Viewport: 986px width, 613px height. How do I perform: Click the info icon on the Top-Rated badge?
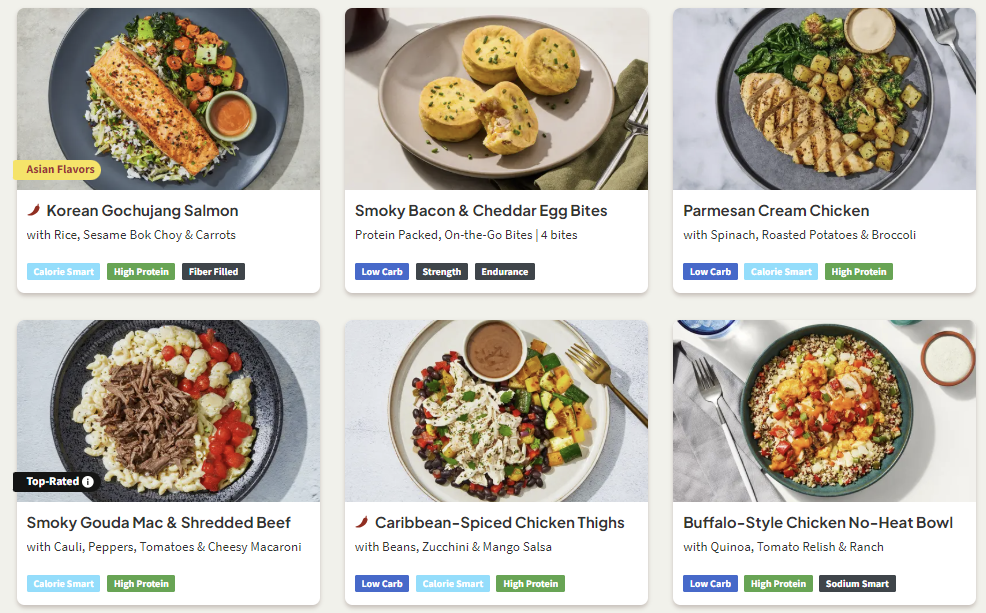click(x=88, y=482)
